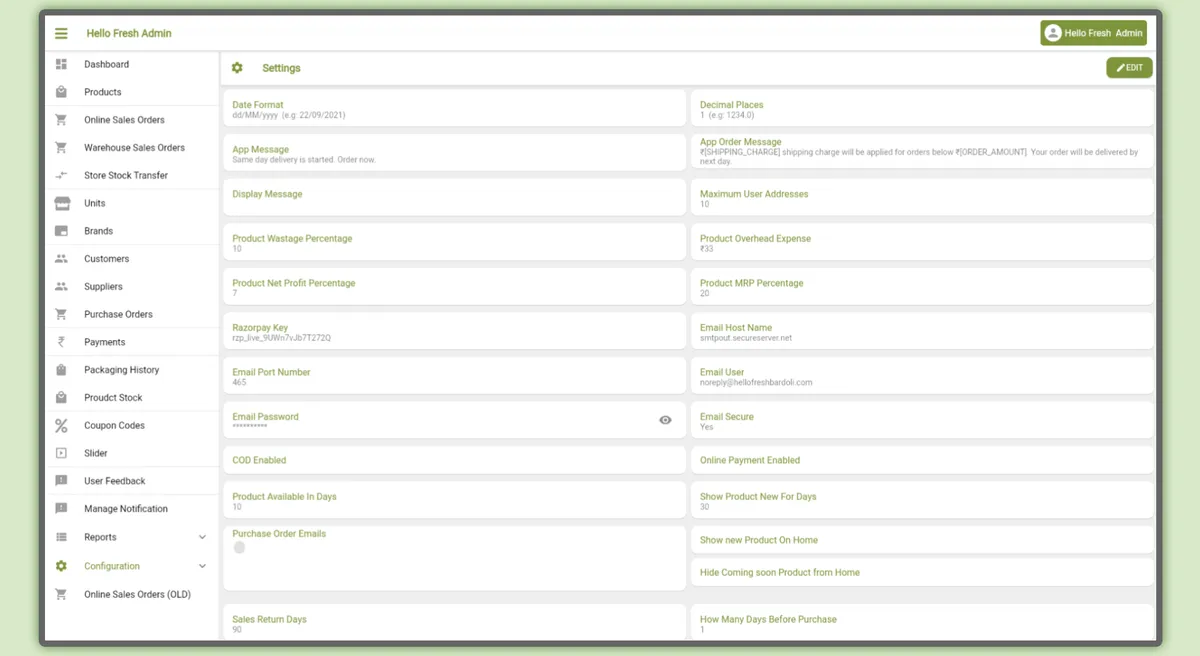Click Product Available In Days setting
Image resolution: width=1200 pixels, height=656 pixels.
454,501
